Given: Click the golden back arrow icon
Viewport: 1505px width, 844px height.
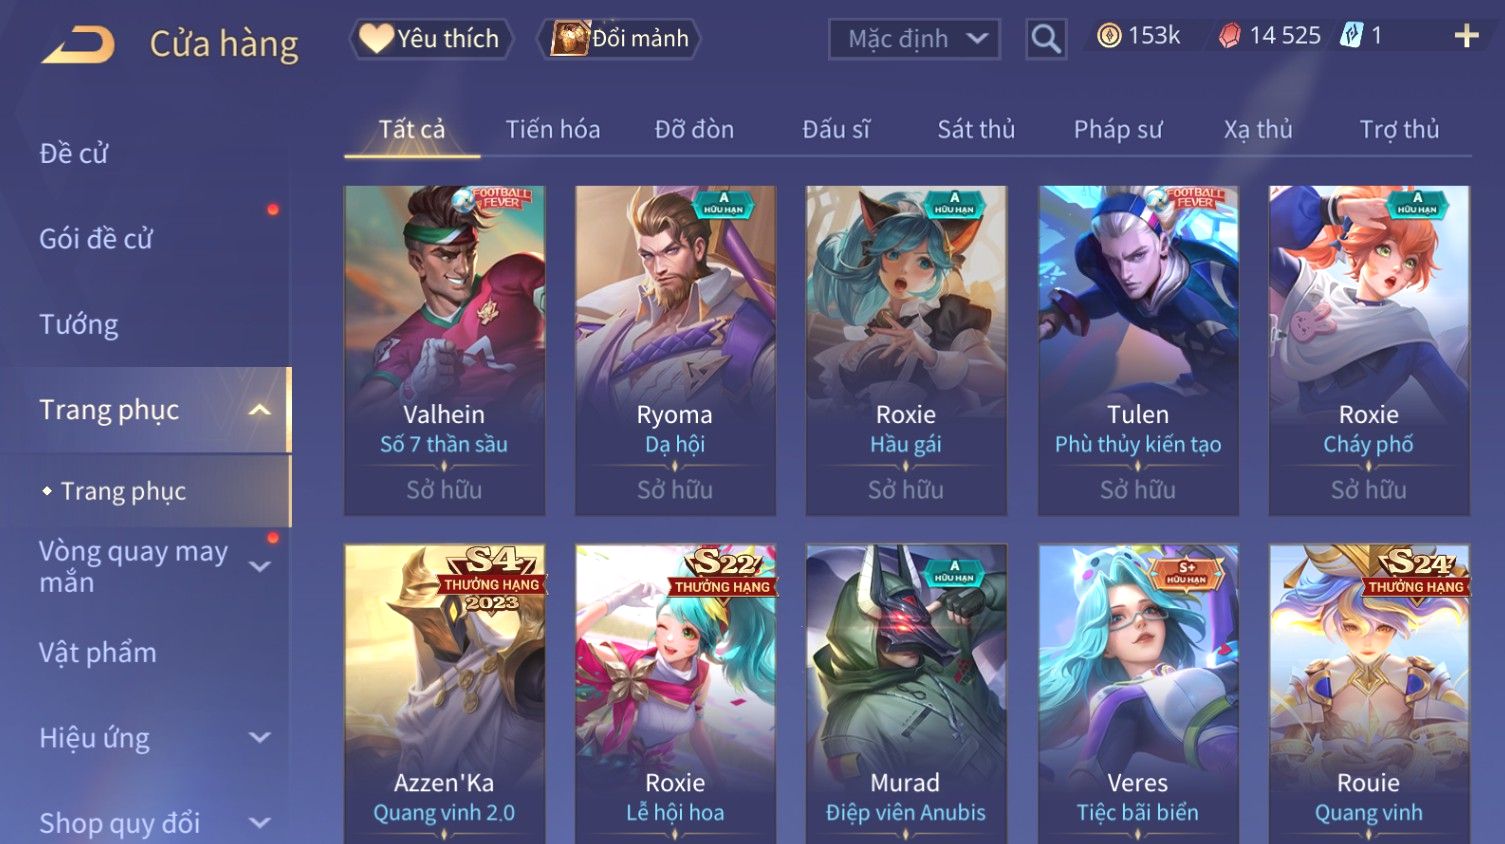Looking at the screenshot, I should [x=78, y=44].
